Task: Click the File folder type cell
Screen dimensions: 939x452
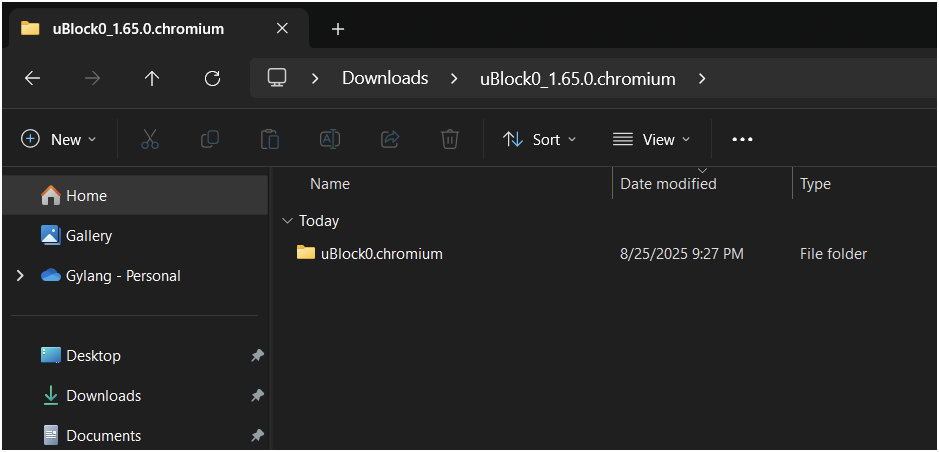Action: [833, 254]
